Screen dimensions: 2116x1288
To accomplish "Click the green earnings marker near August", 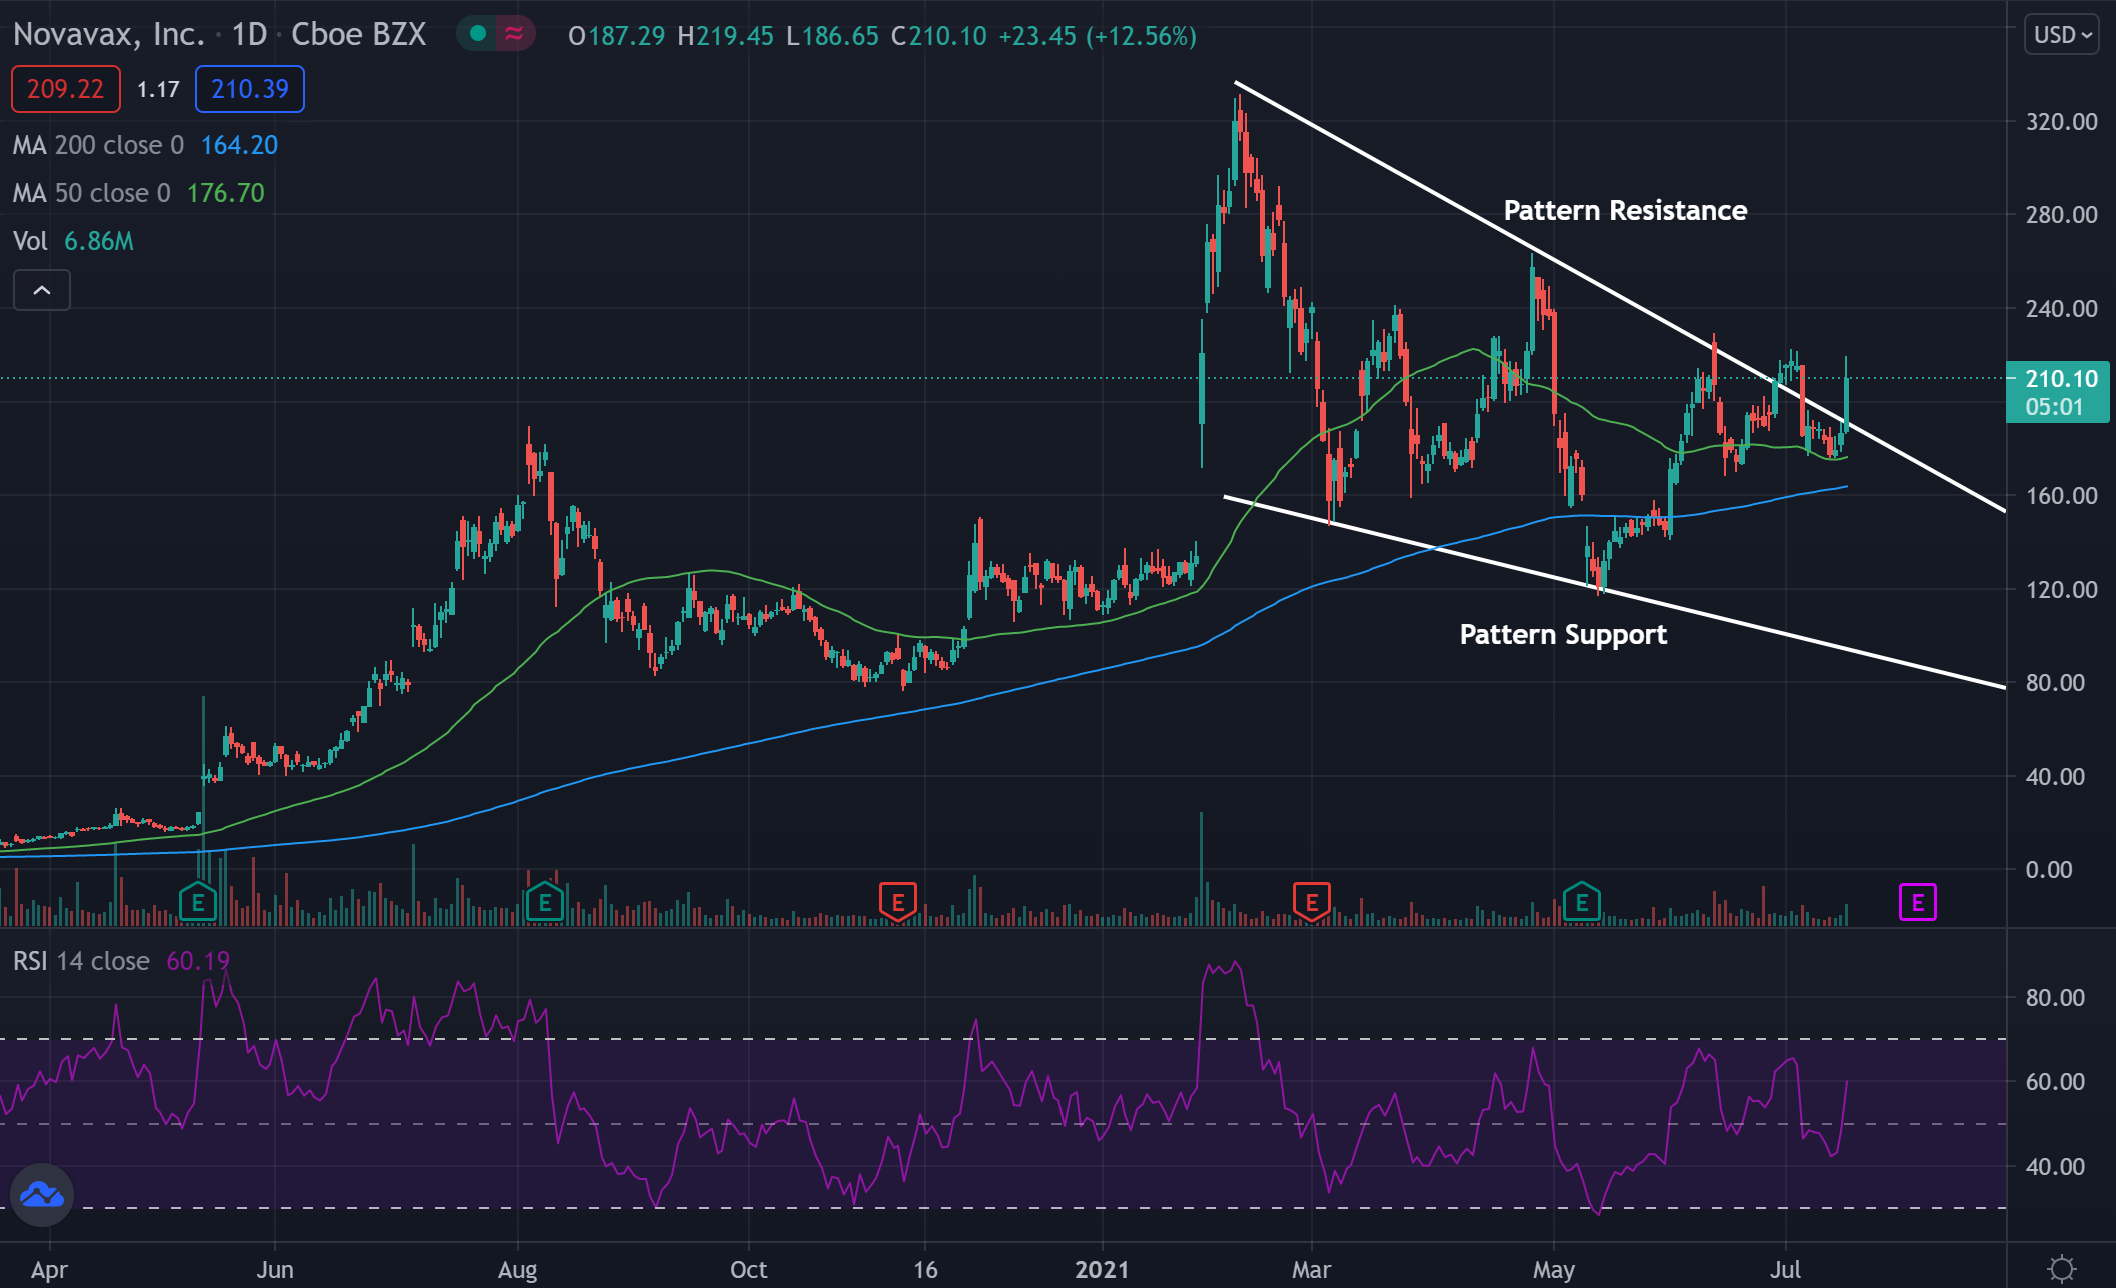I will (544, 903).
